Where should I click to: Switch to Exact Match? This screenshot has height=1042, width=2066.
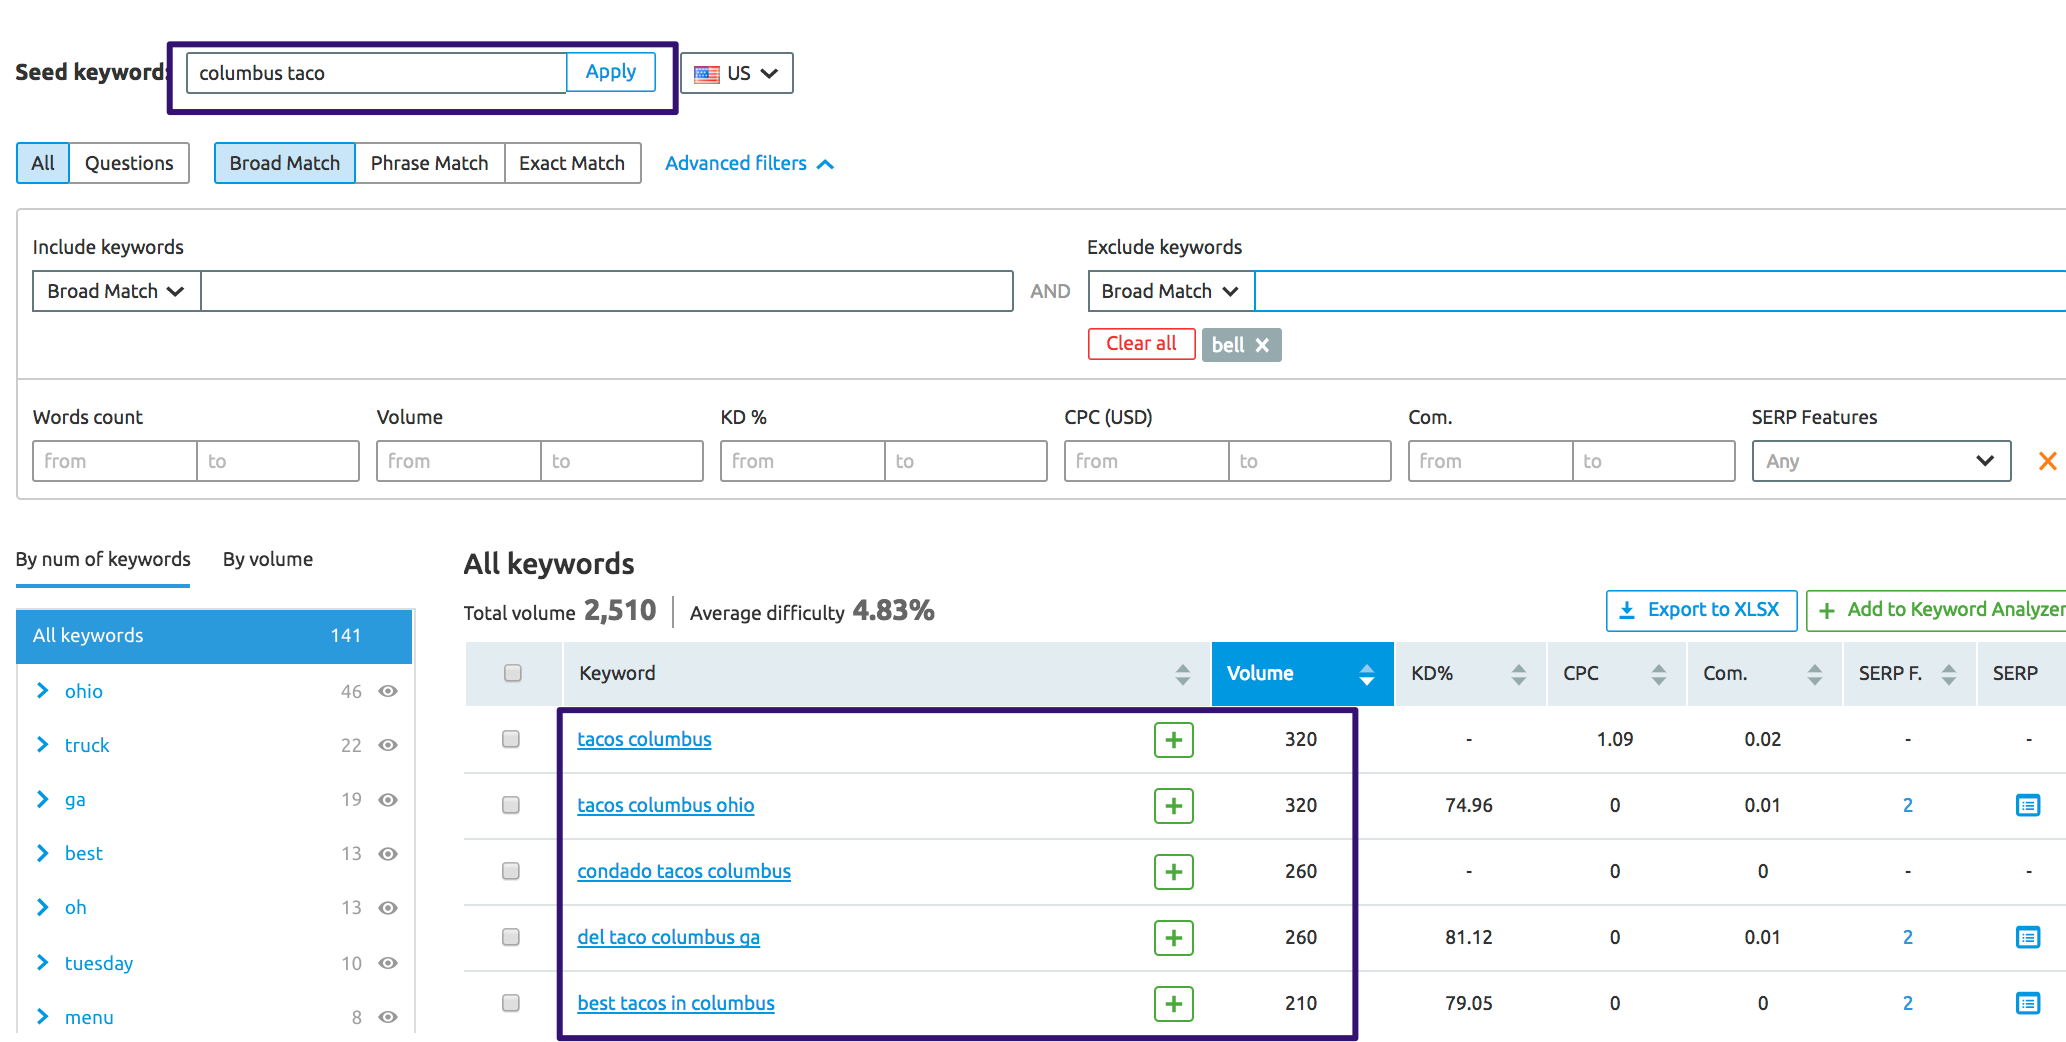[572, 163]
